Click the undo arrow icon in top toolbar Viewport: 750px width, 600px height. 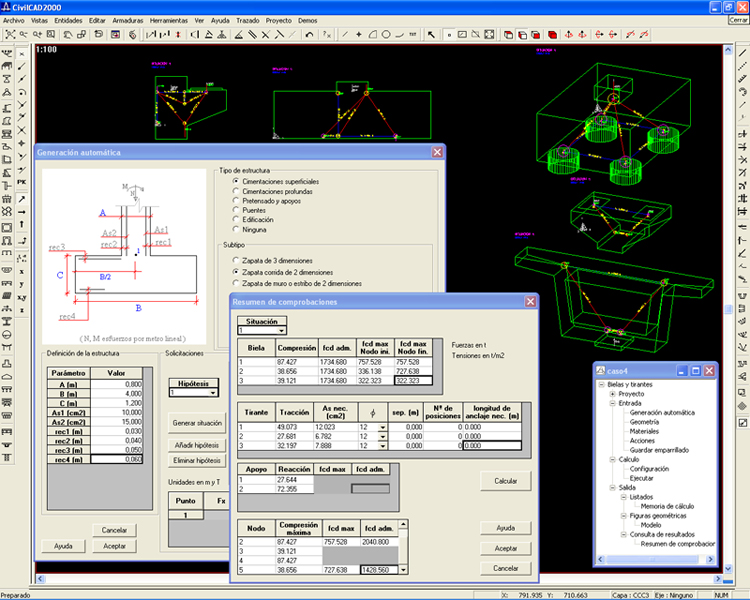tap(310, 35)
